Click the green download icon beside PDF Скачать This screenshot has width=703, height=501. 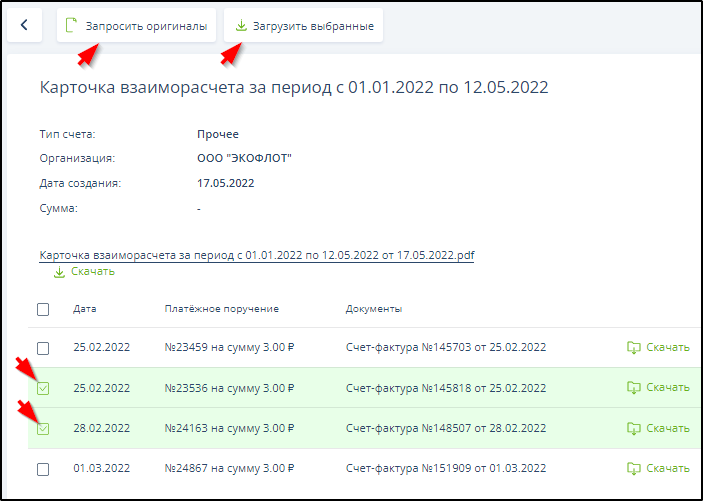coord(58,272)
